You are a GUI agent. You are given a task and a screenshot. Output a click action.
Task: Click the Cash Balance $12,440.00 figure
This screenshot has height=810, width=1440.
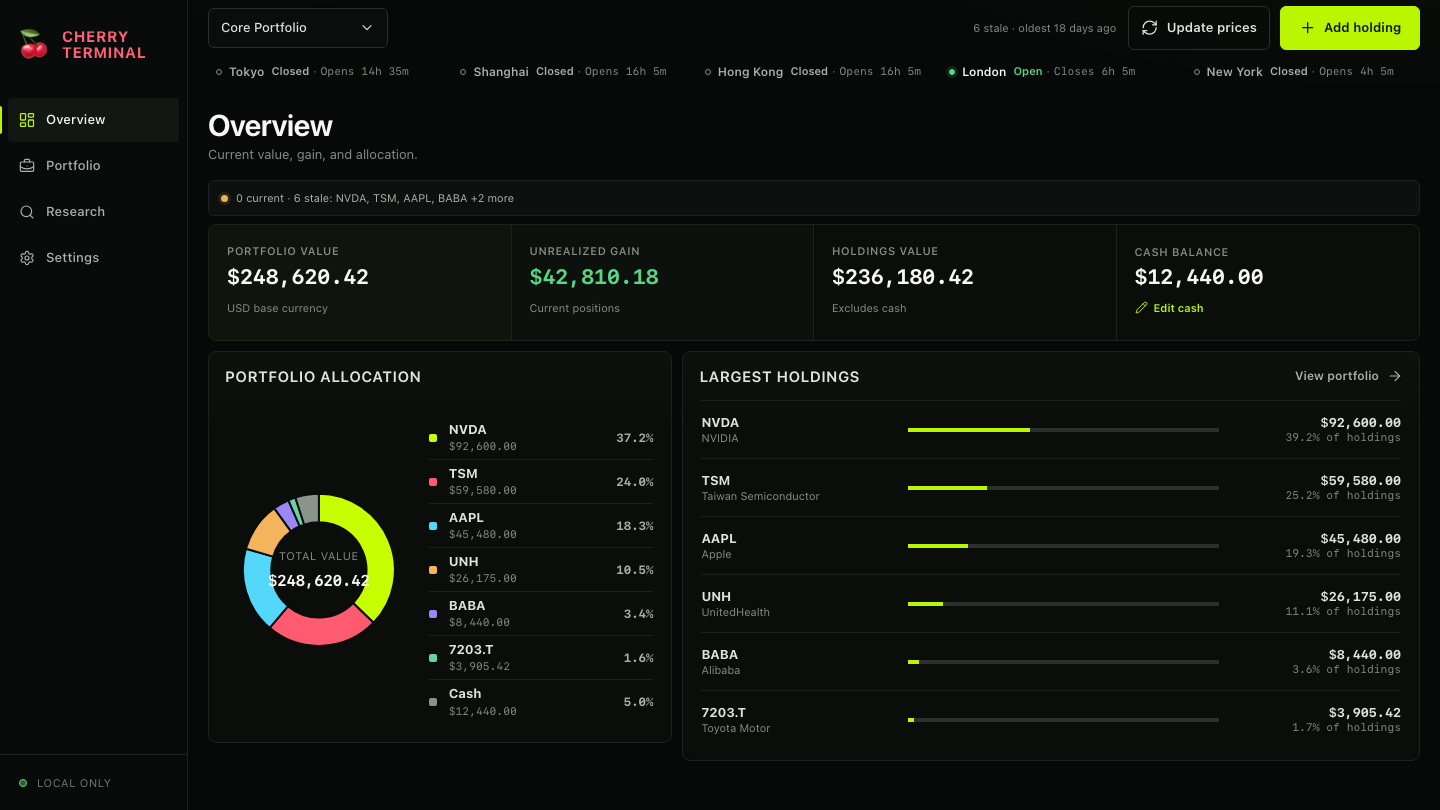1199,277
